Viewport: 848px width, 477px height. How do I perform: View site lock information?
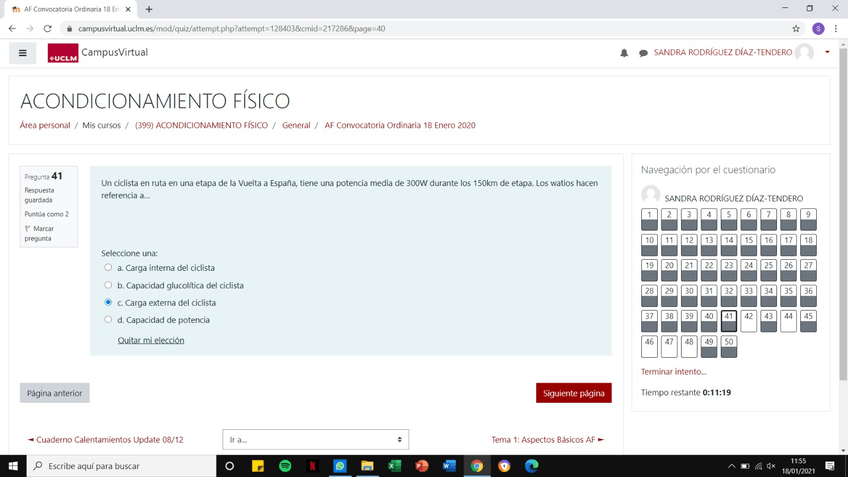pos(69,29)
